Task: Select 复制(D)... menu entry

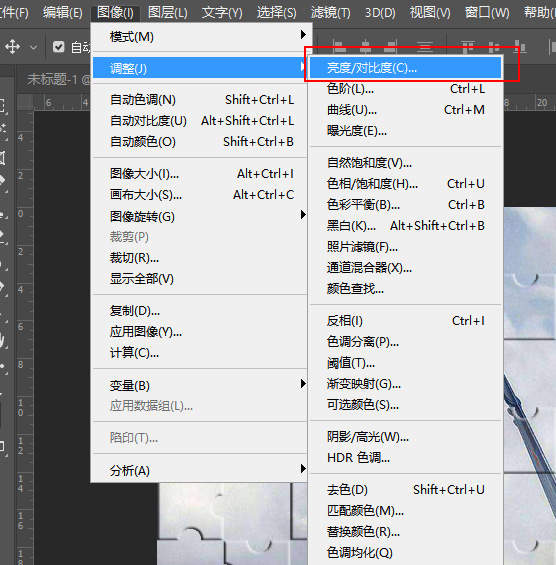Action: [x=200, y=311]
